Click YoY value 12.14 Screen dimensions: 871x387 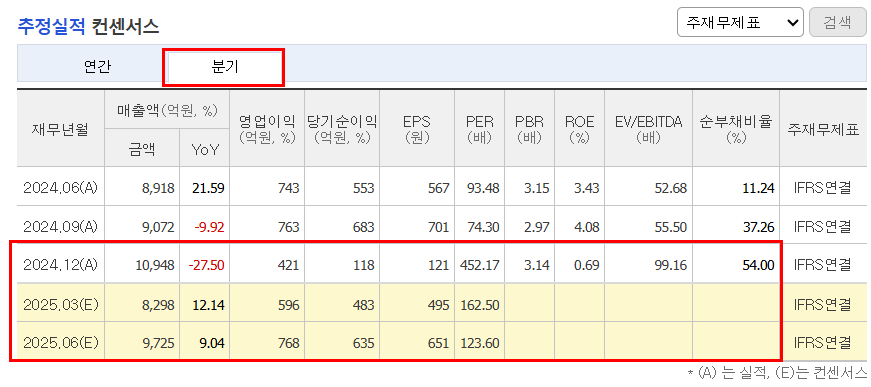(208, 305)
